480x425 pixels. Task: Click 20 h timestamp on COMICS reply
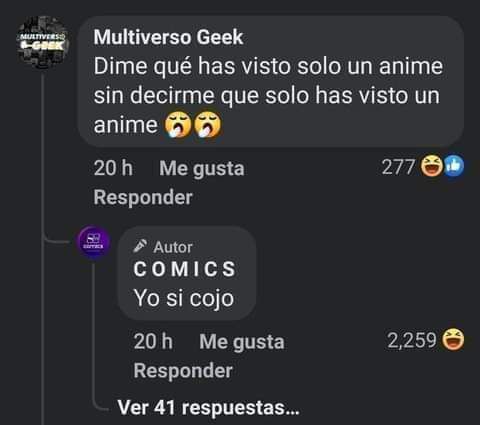click(153, 341)
